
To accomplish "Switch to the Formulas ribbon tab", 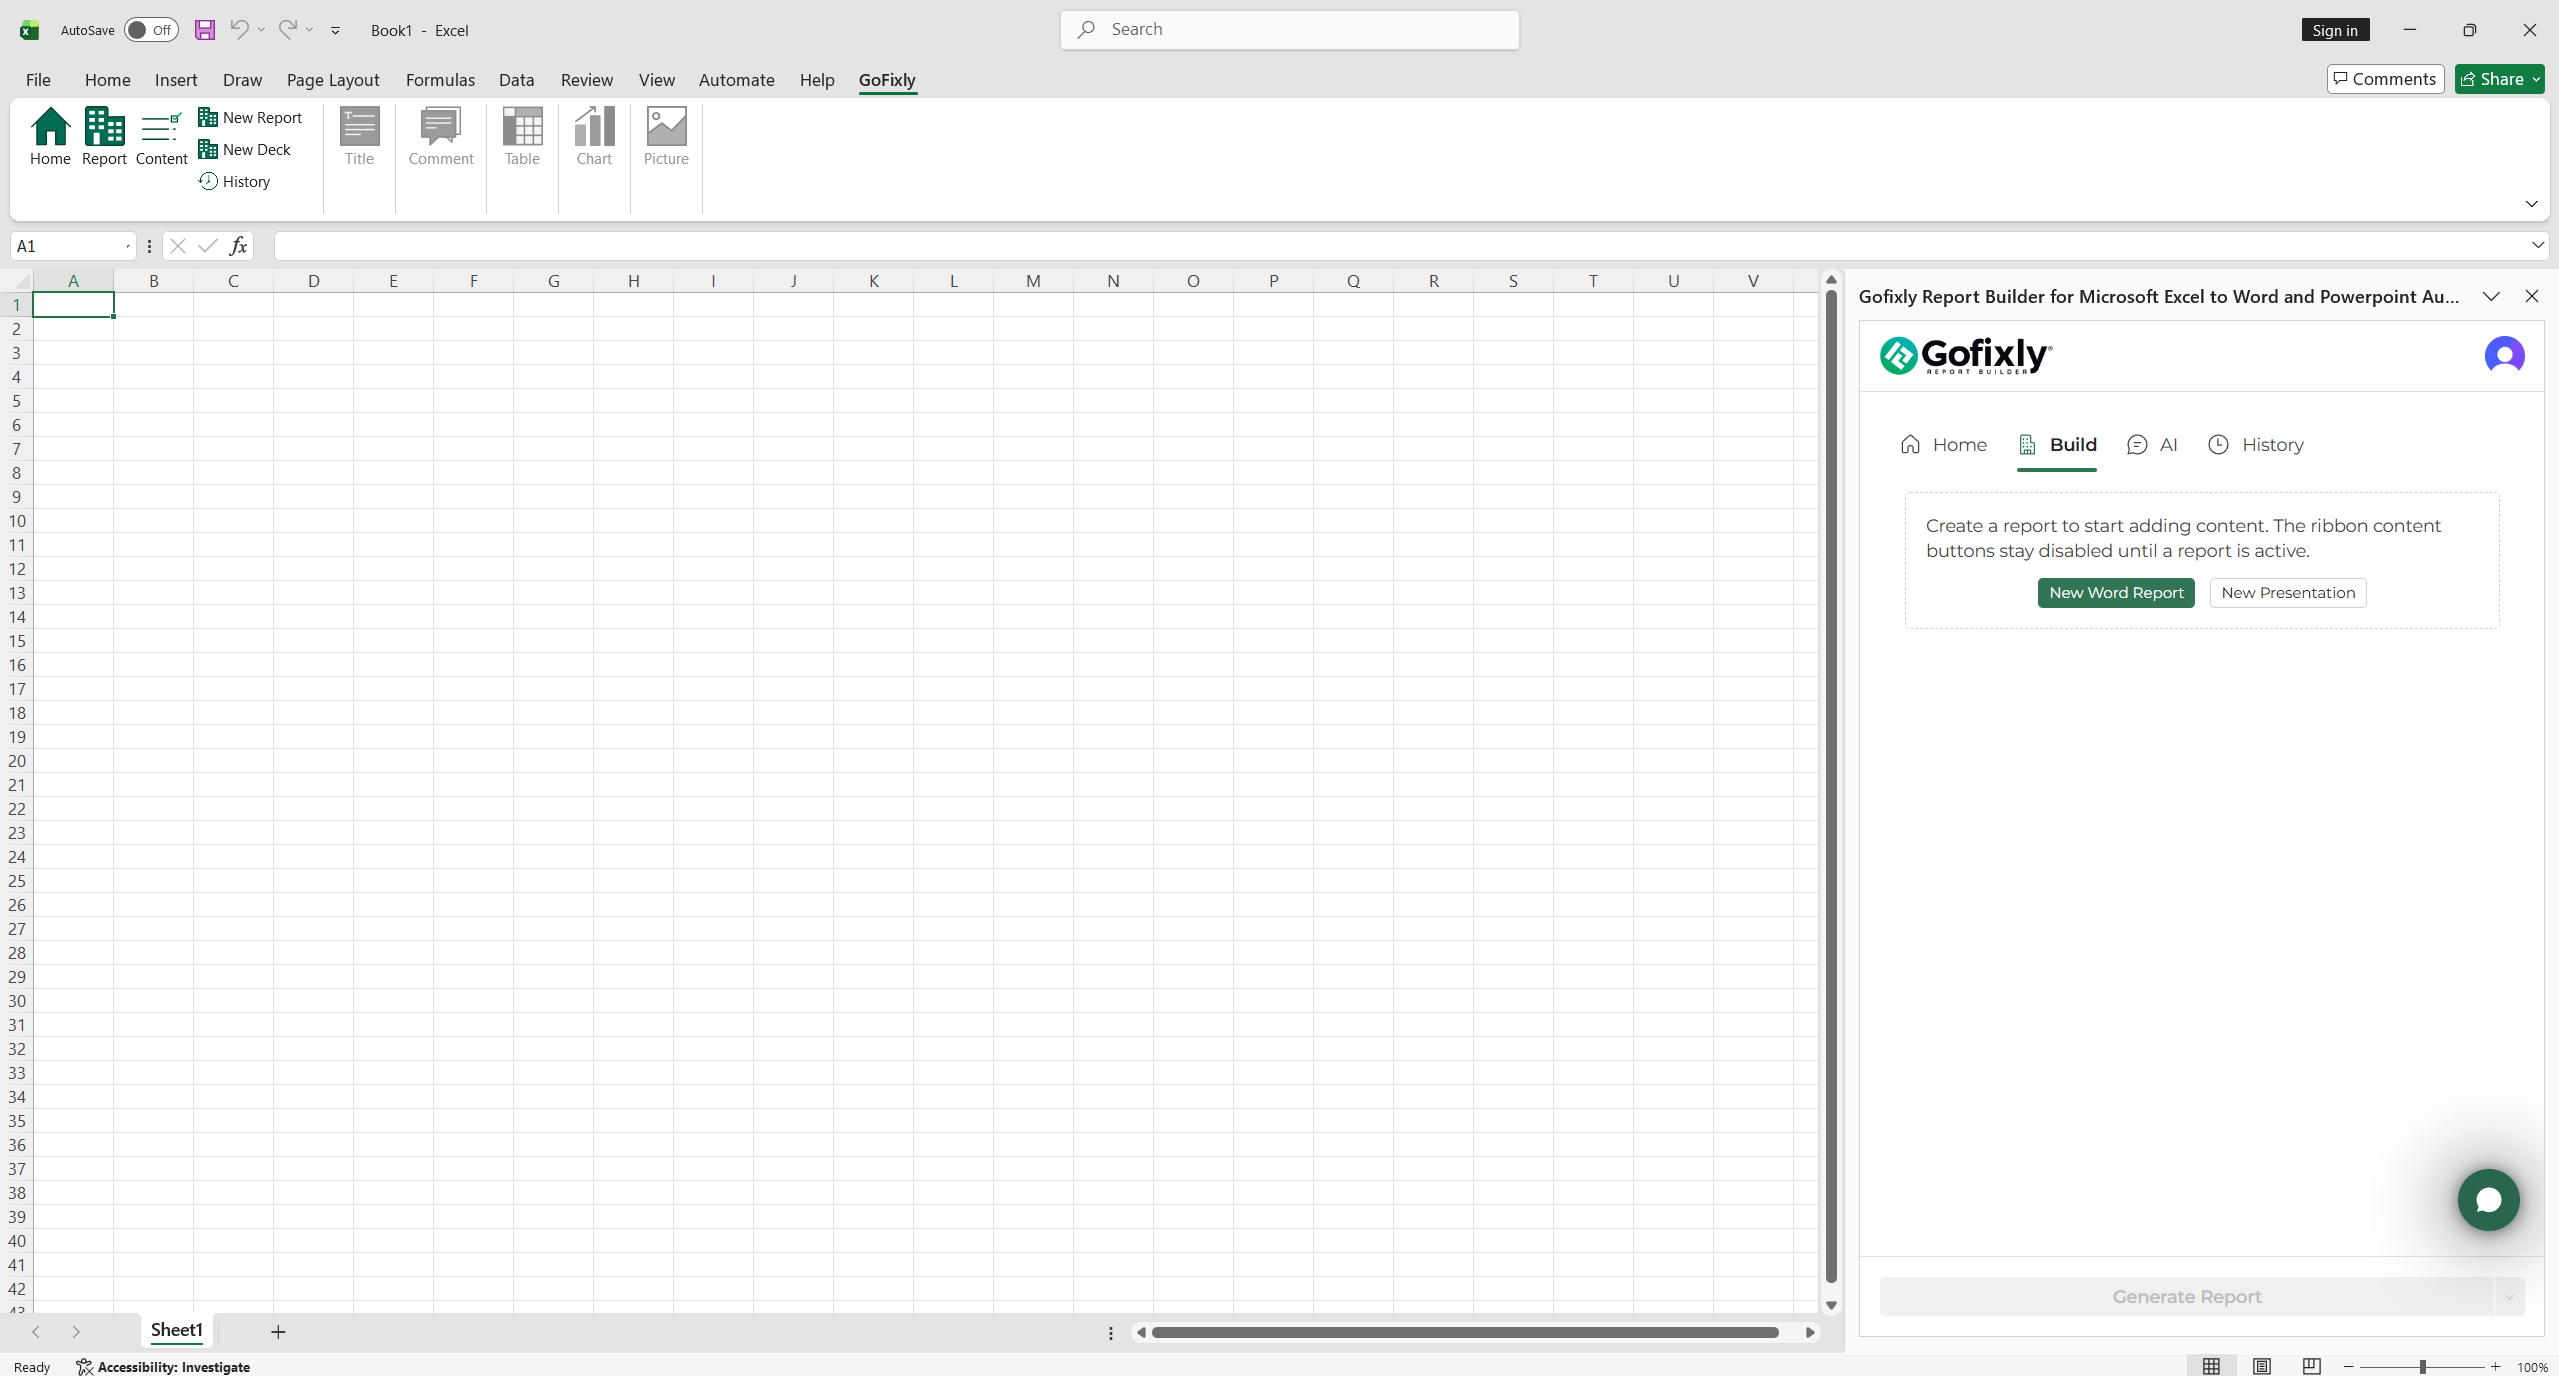I will click(440, 80).
